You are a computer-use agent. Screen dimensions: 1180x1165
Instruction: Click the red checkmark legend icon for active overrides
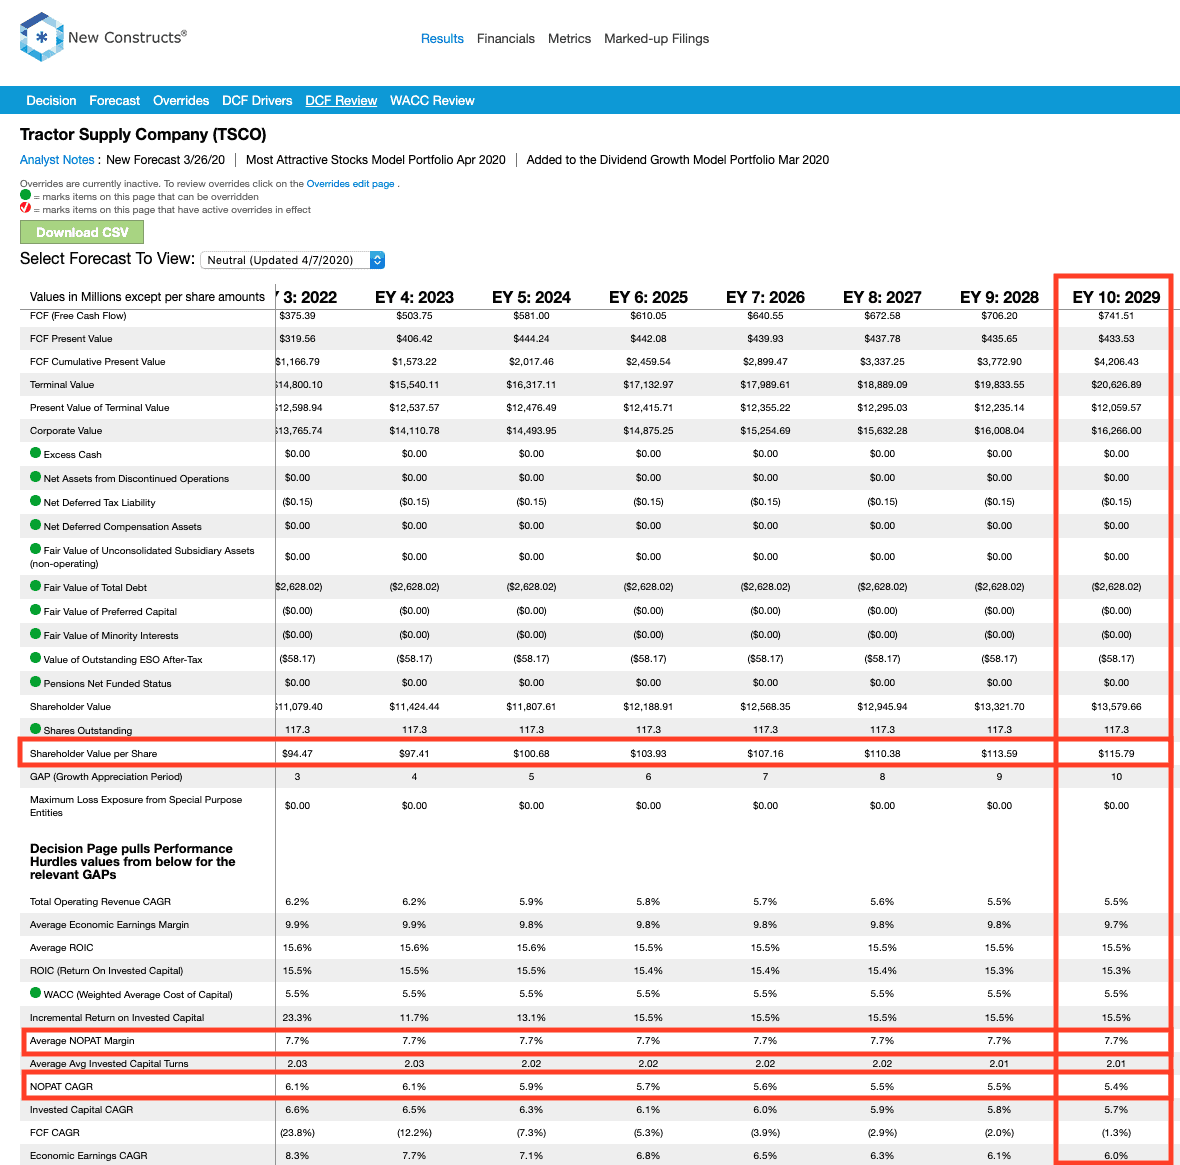(26, 208)
